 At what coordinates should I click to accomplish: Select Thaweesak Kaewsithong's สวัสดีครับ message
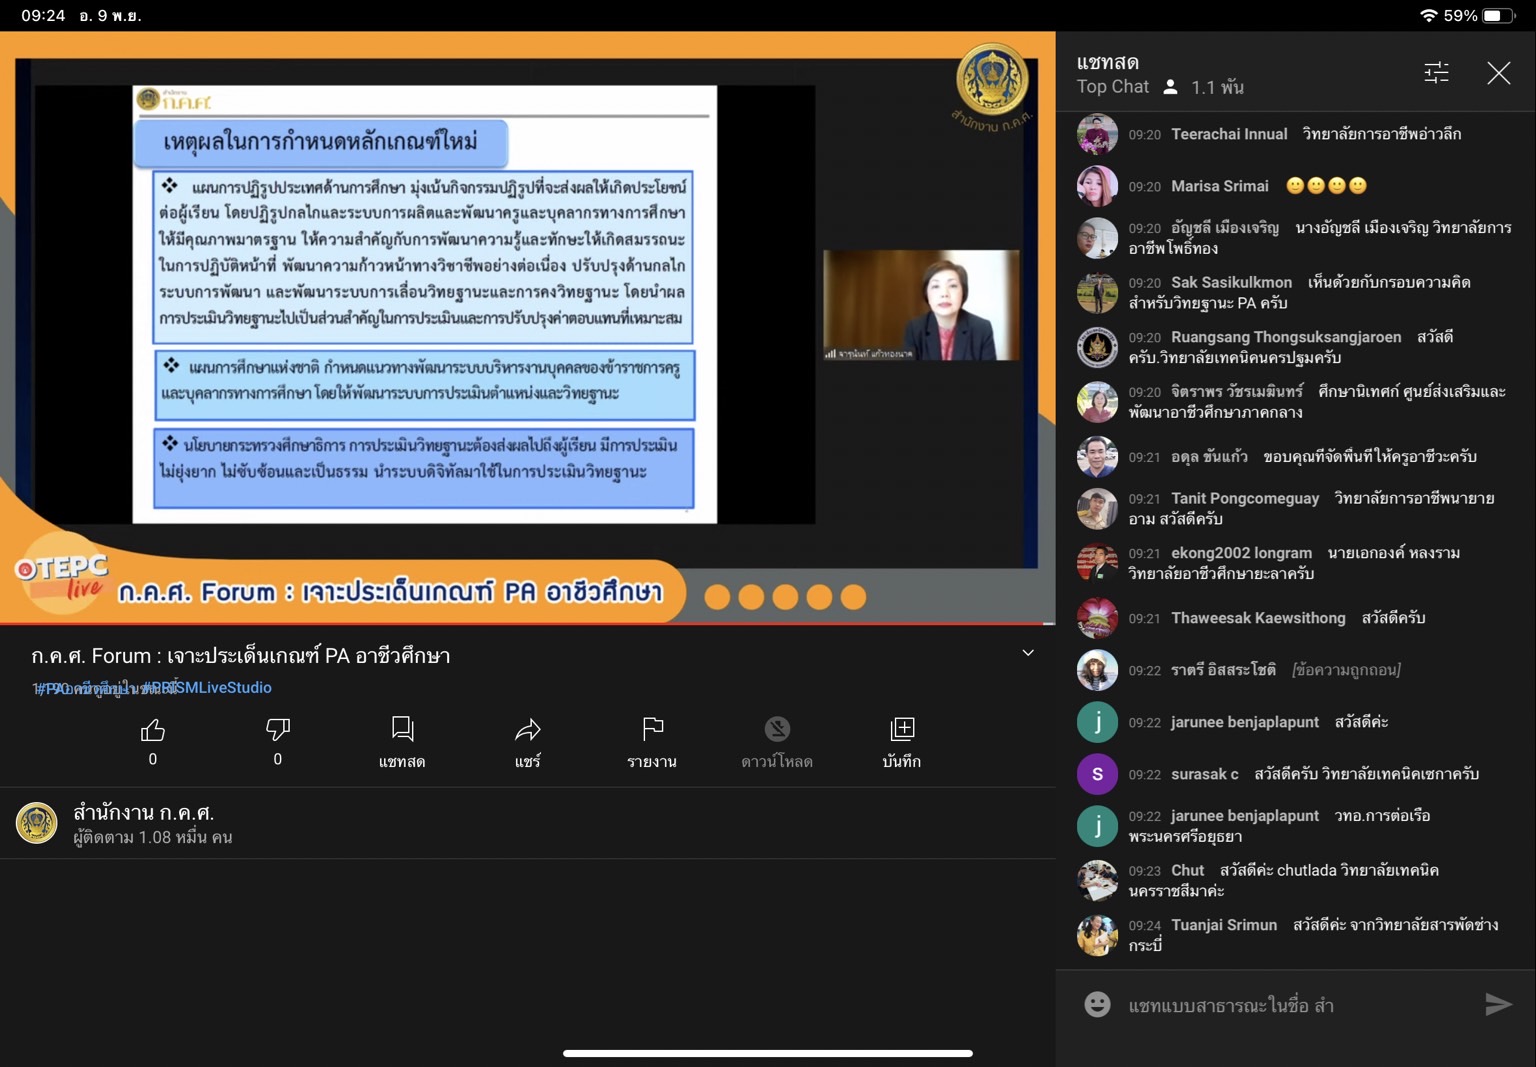point(1296,618)
